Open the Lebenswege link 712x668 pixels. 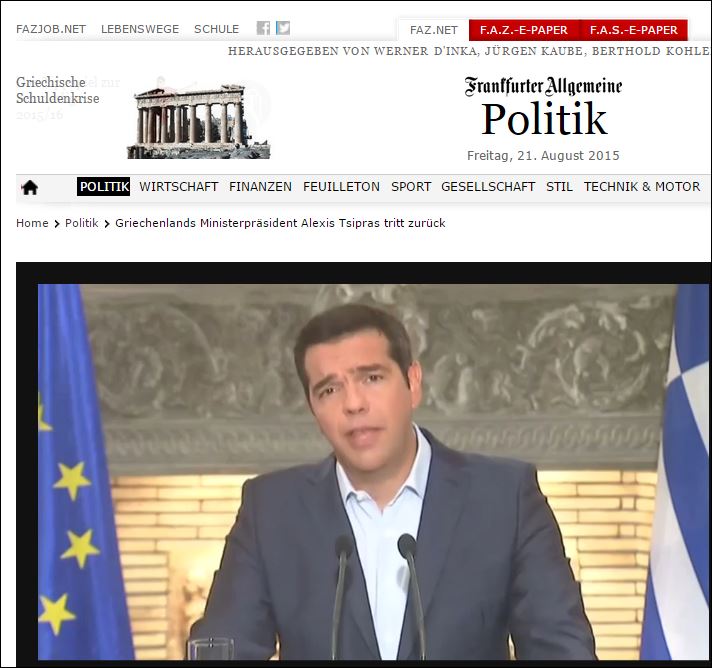coord(140,29)
